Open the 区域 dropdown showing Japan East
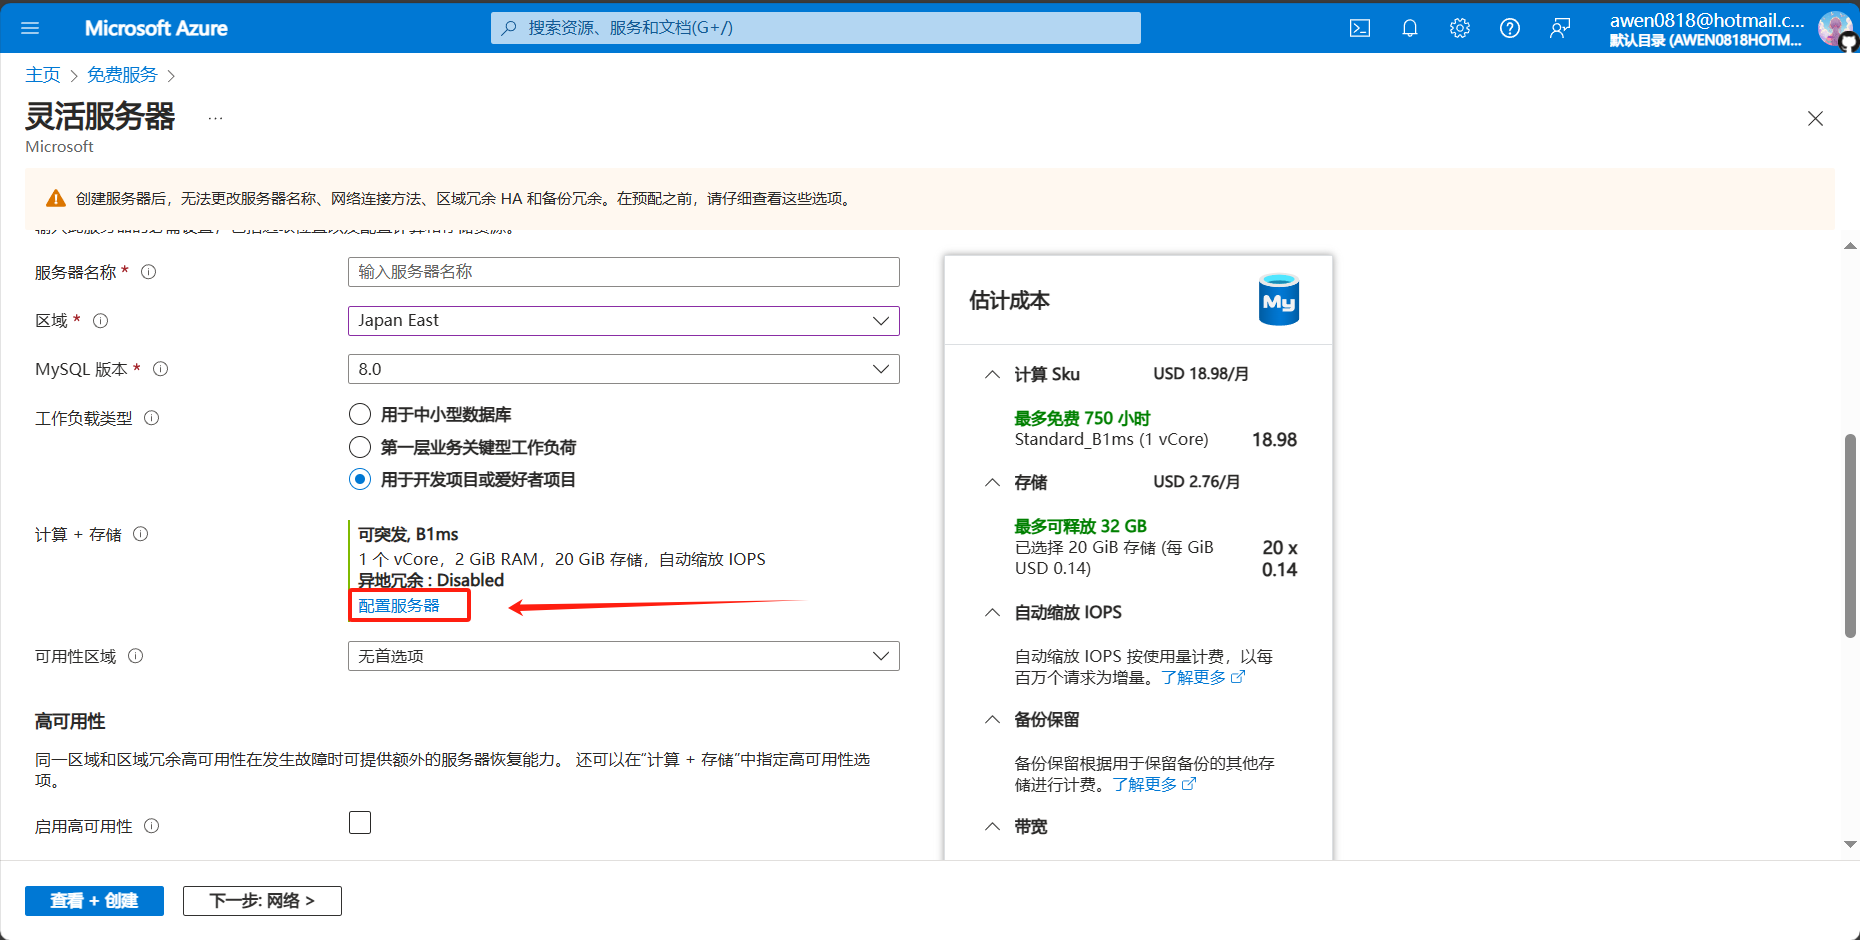This screenshot has height=940, width=1860. click(624, 321)
